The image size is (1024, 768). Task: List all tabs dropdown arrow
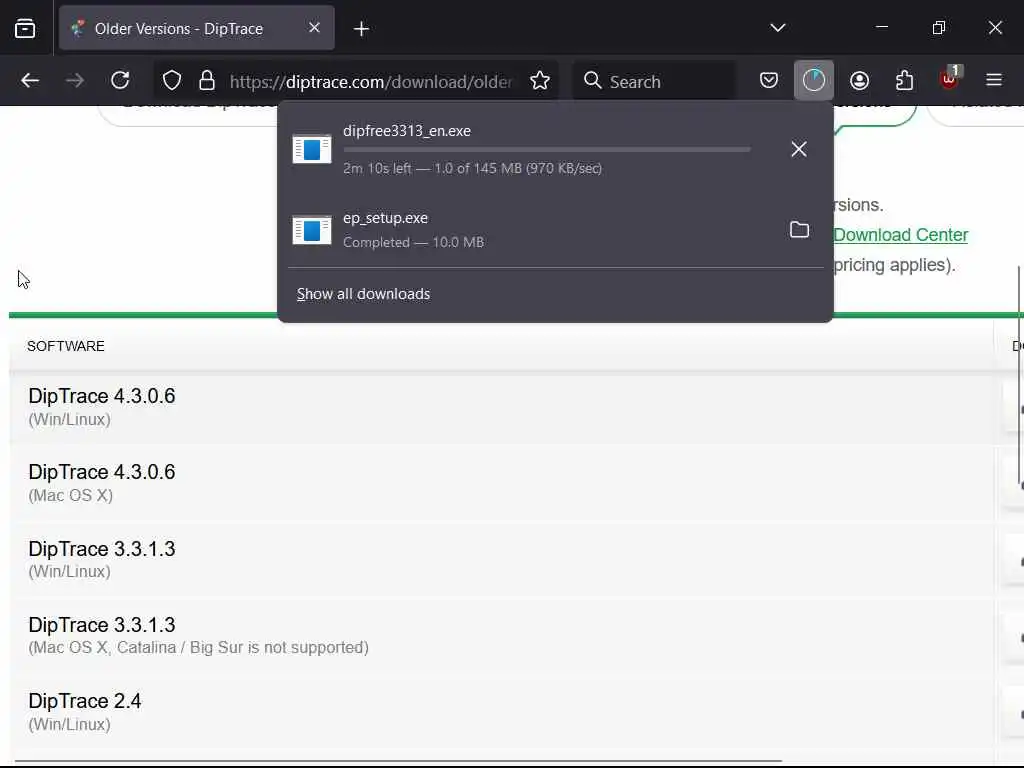pyautogui.click(x=778, y=28)
